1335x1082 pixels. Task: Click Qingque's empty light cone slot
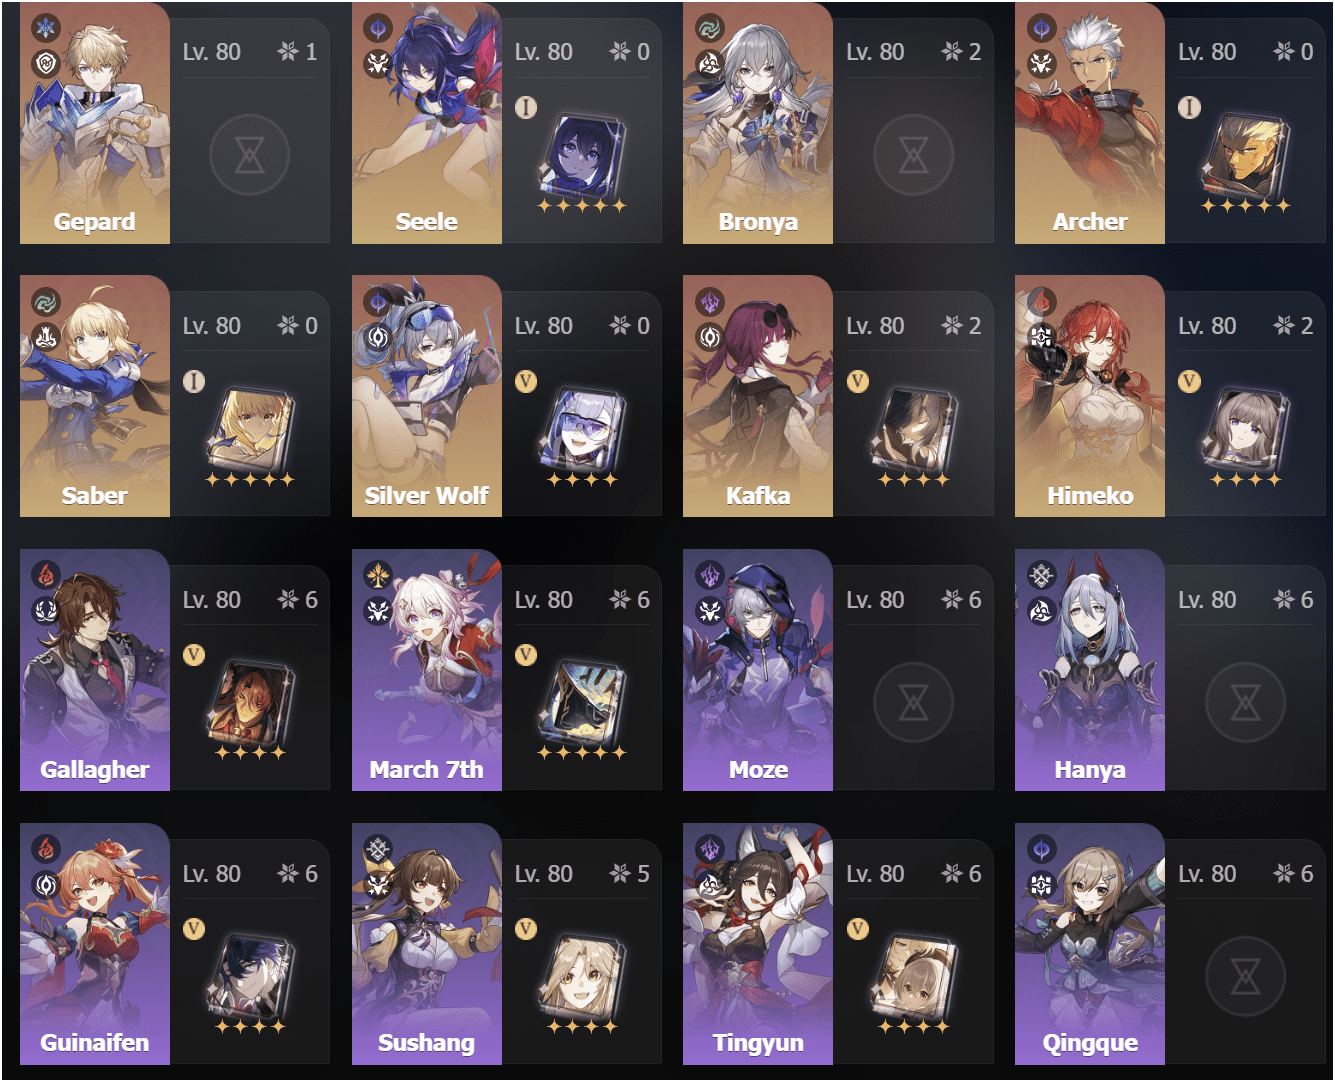click(1245, 976)
